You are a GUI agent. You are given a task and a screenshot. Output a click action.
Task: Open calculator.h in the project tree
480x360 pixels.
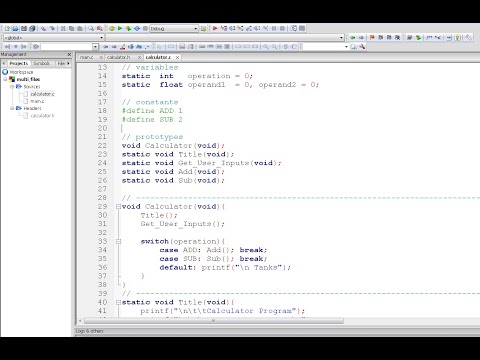(42, 116)
